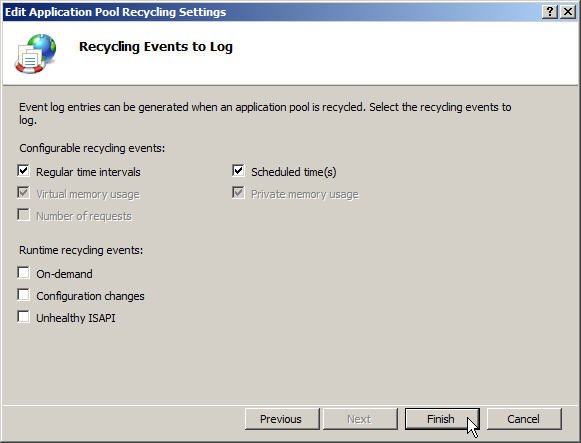Viewport: 581px width, 443px height.
Task: Click the IIS globe wizard icon
Action: tap(36, 53)
